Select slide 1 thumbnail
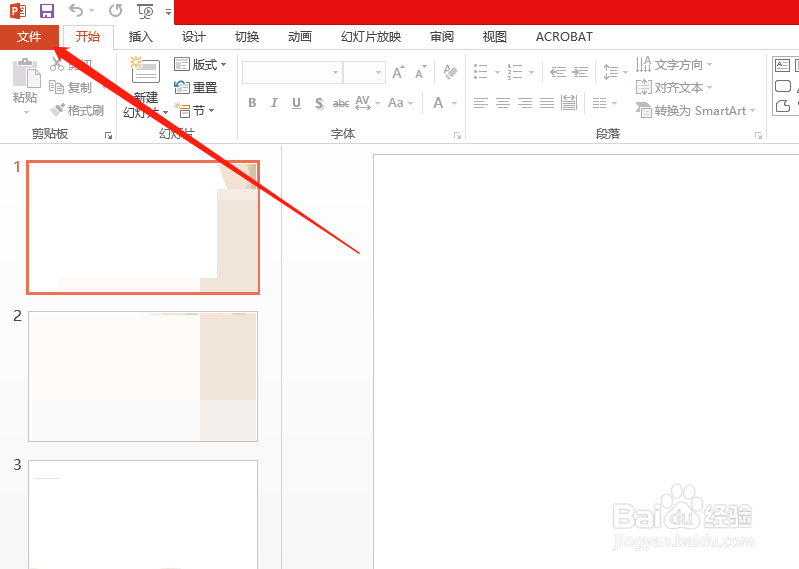 [143, 227]
